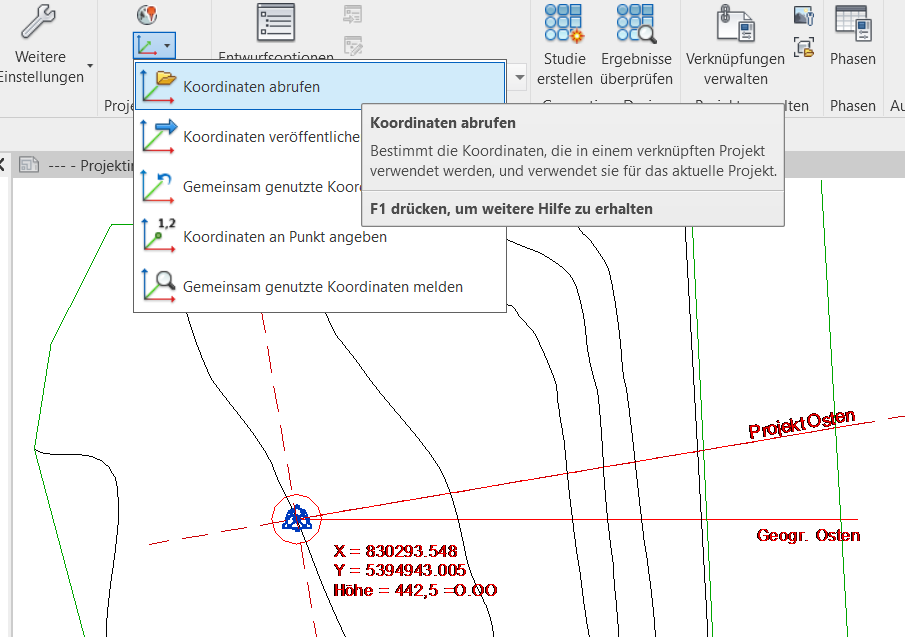
Task: Click the ProjektOsten axis label
Action: 801,423
